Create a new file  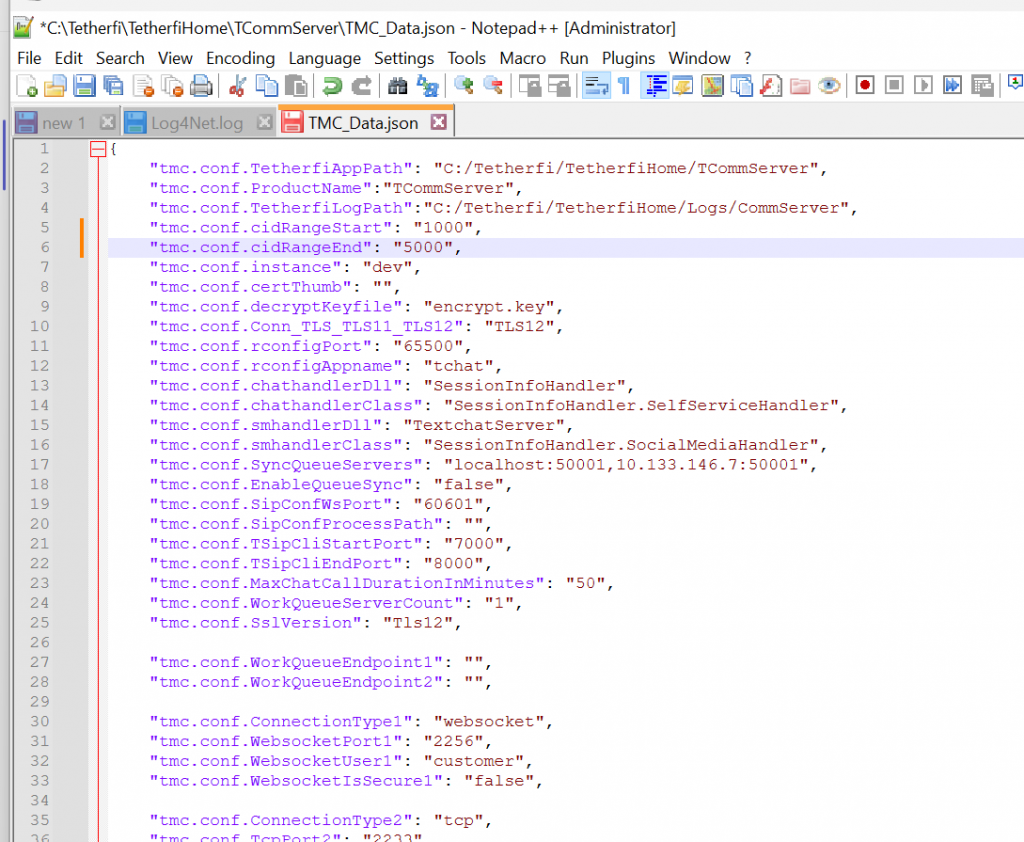(28, 85)
